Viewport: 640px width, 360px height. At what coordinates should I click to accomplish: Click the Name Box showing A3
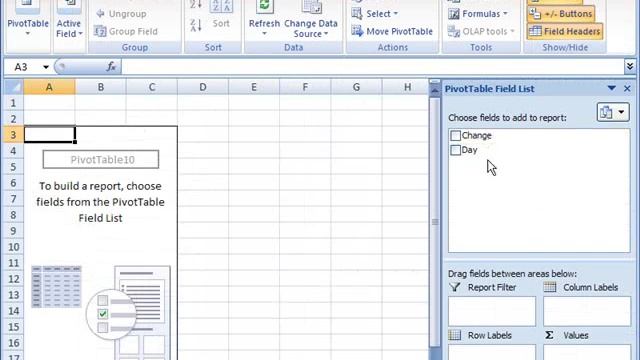(22, 67)
